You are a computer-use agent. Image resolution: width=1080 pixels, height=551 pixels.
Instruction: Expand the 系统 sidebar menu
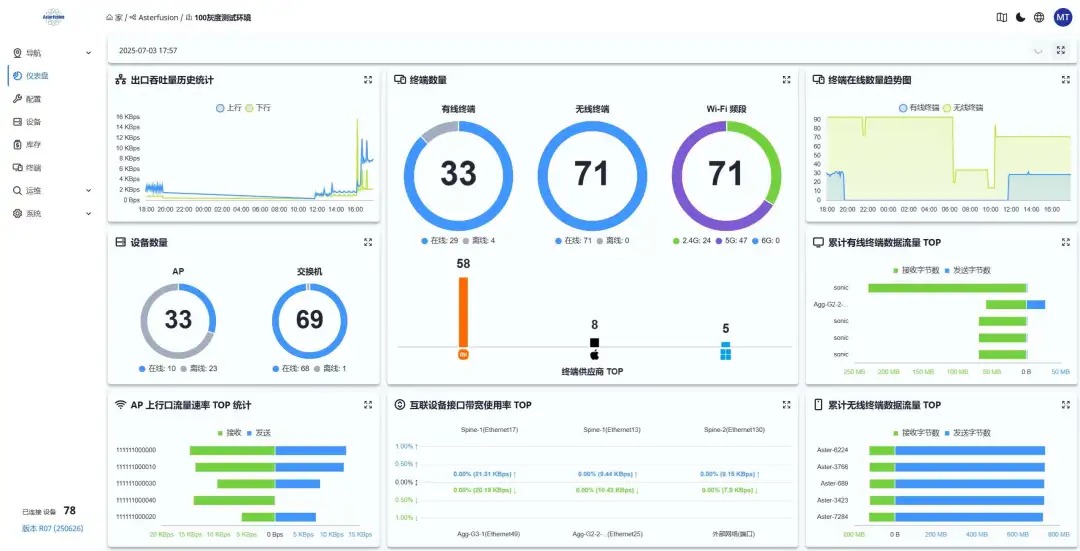click(x=52, y=214)
